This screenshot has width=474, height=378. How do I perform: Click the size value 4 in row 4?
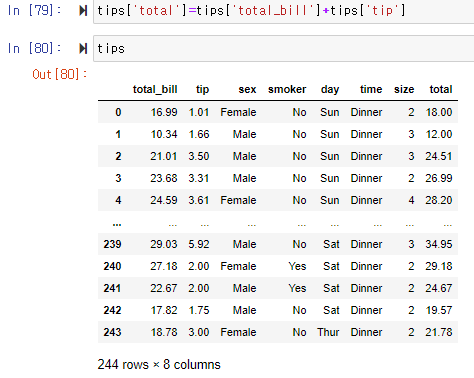click(411, 200)
